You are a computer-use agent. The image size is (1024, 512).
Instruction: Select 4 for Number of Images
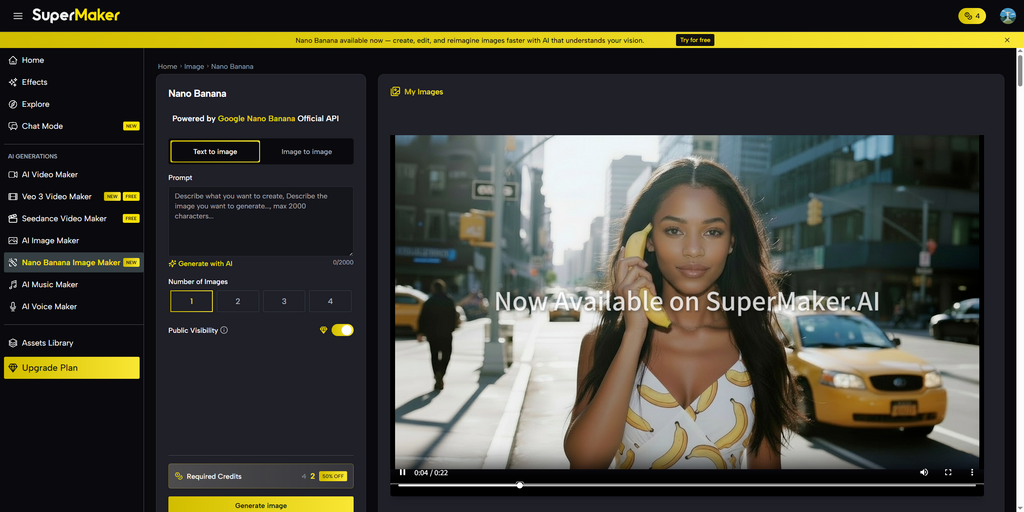[x=330, y=301]
